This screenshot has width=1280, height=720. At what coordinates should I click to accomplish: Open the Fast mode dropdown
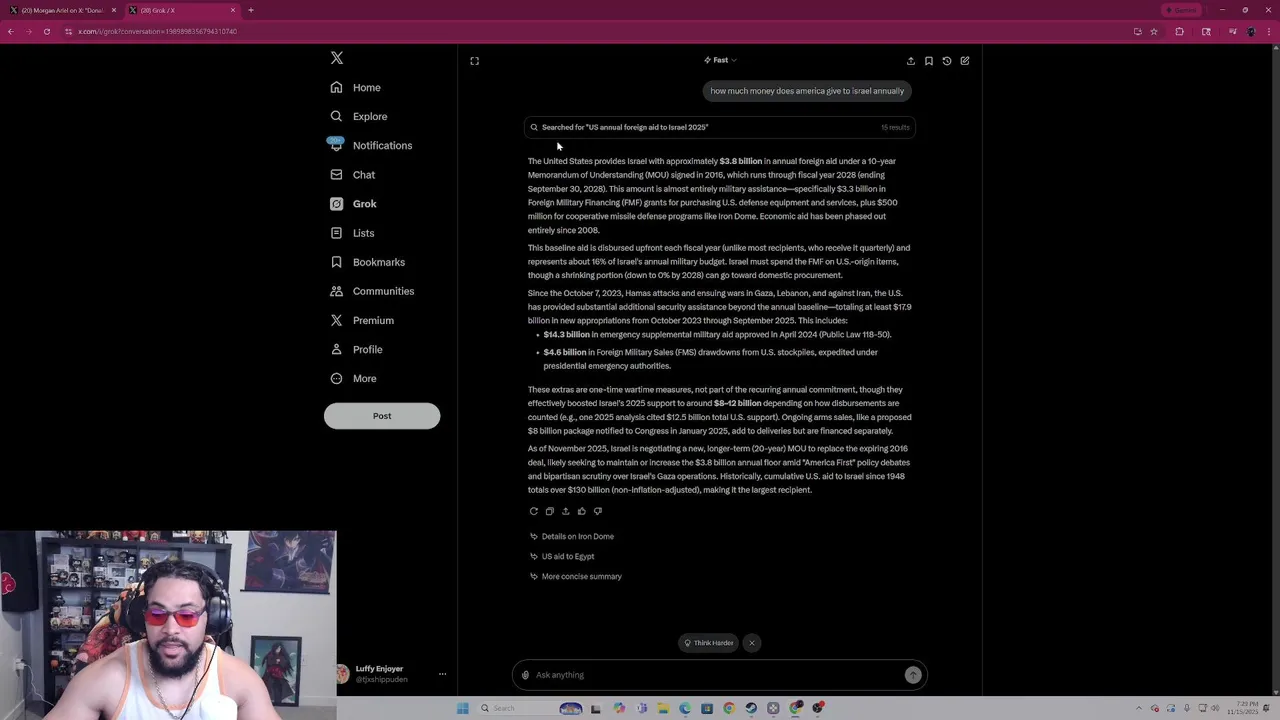tap(720, 60)
